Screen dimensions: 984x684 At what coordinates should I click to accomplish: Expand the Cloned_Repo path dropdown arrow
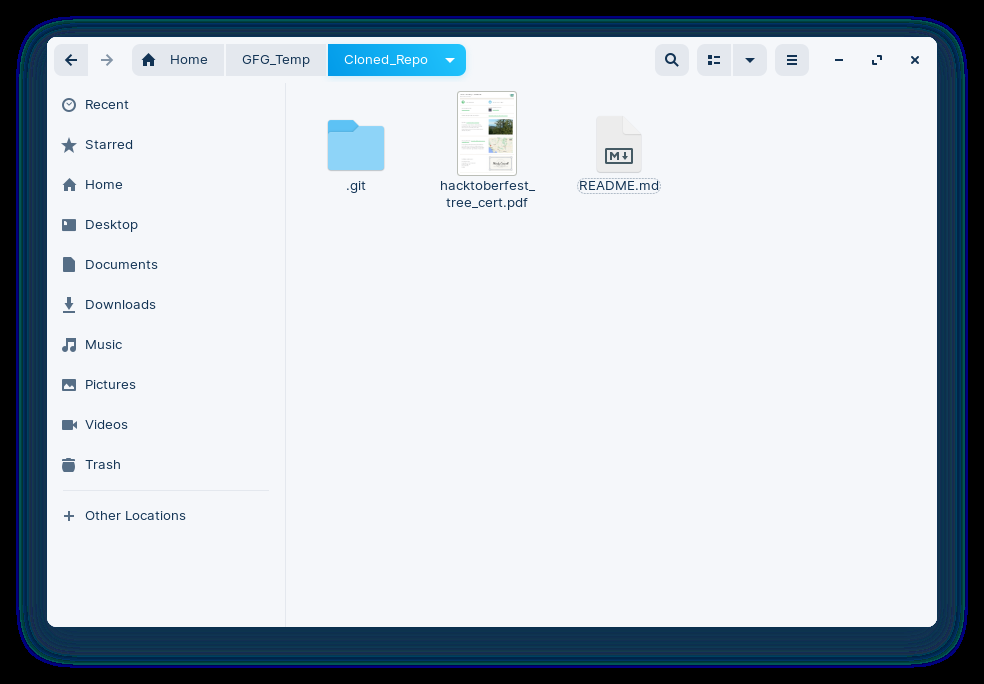tap(450, 60)
